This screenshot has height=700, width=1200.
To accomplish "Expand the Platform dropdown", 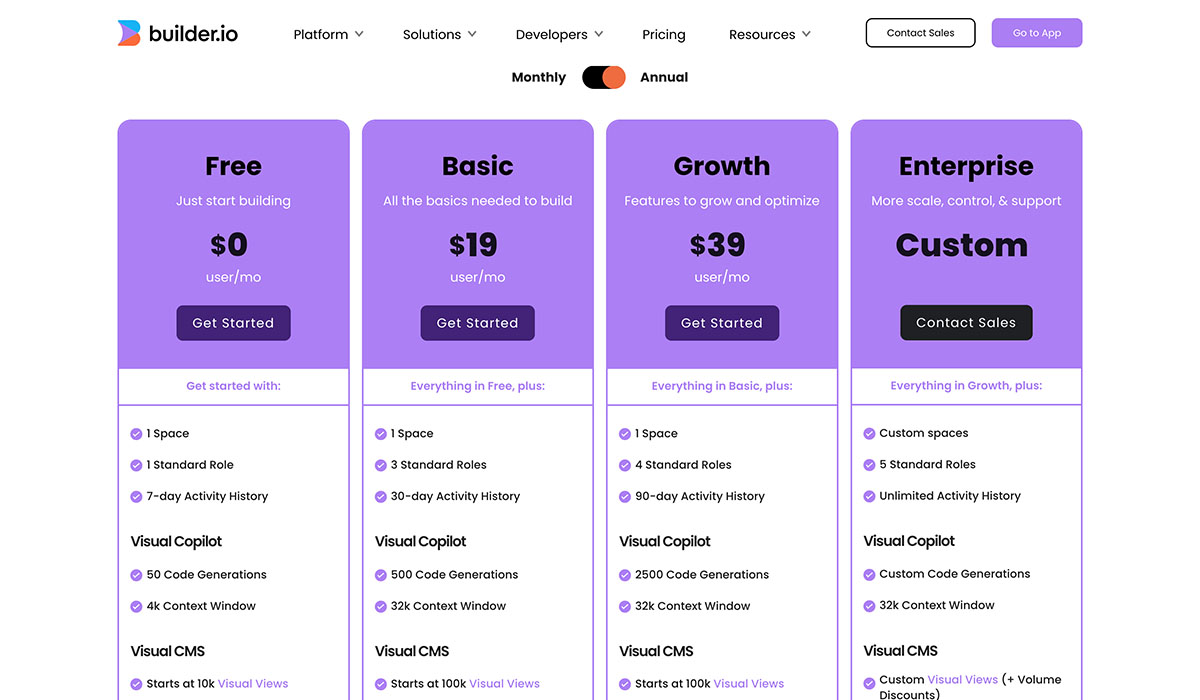I will point(327,34).
